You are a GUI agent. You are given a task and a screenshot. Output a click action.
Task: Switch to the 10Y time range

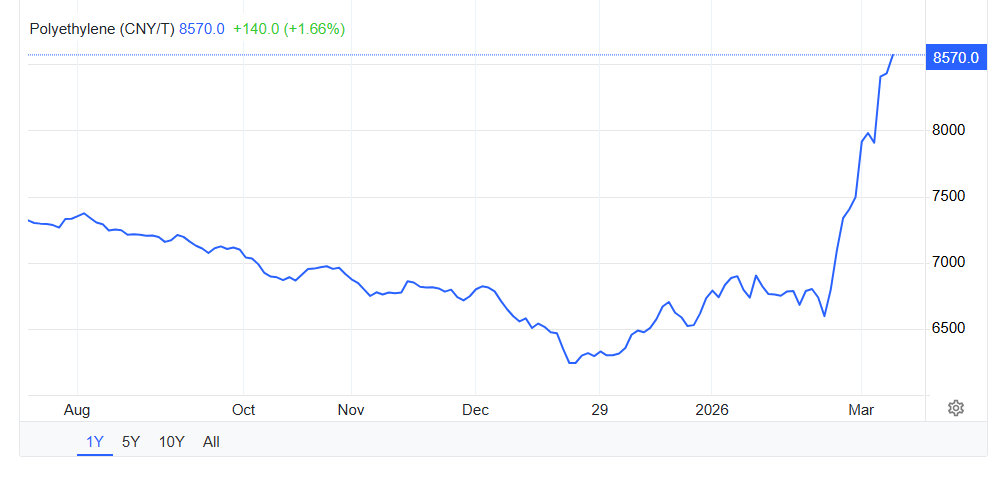[171, 441]
